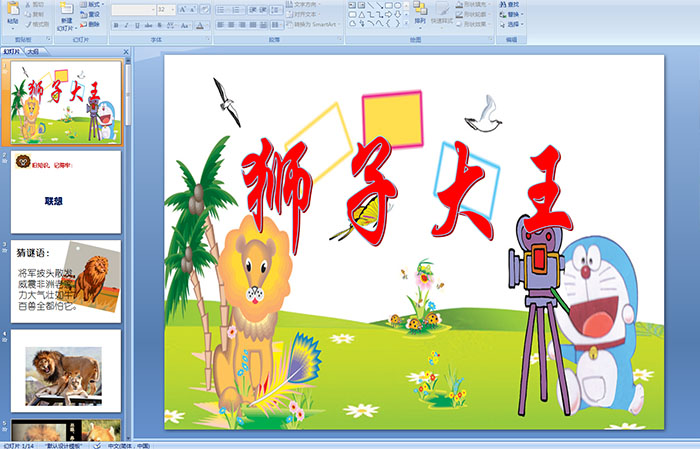Open the font name dropdown

point(153,10)
